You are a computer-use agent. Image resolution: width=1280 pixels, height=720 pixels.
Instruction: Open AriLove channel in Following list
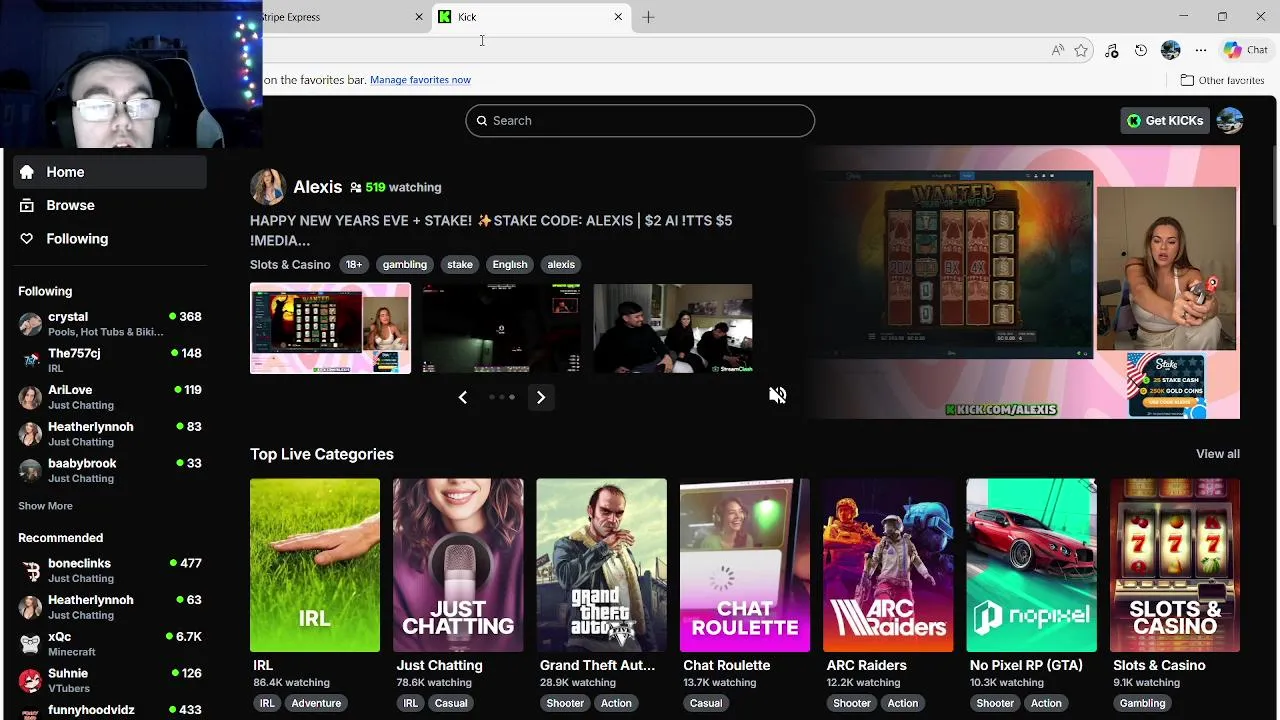tap(110, 397)
